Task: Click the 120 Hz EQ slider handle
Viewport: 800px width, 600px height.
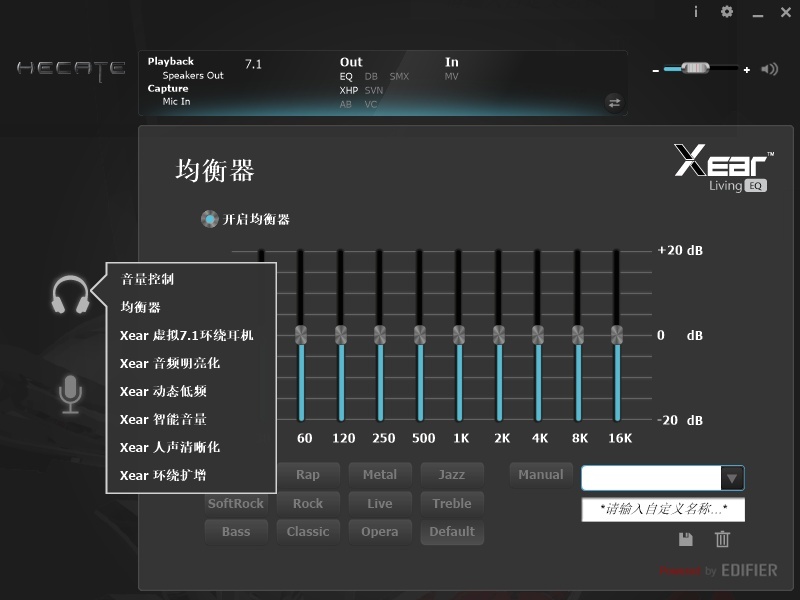Action: [341, 335]
